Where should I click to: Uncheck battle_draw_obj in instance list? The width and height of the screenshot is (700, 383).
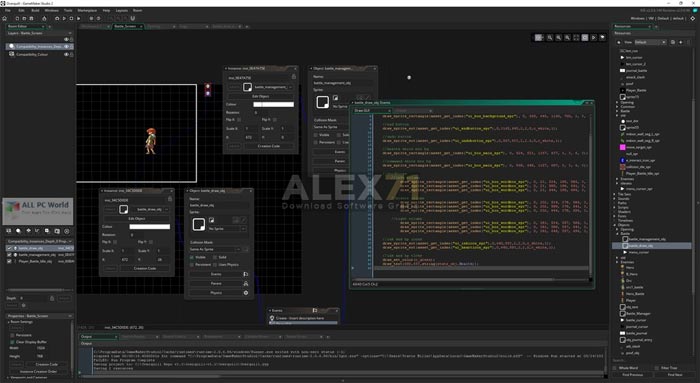[9, 248]
